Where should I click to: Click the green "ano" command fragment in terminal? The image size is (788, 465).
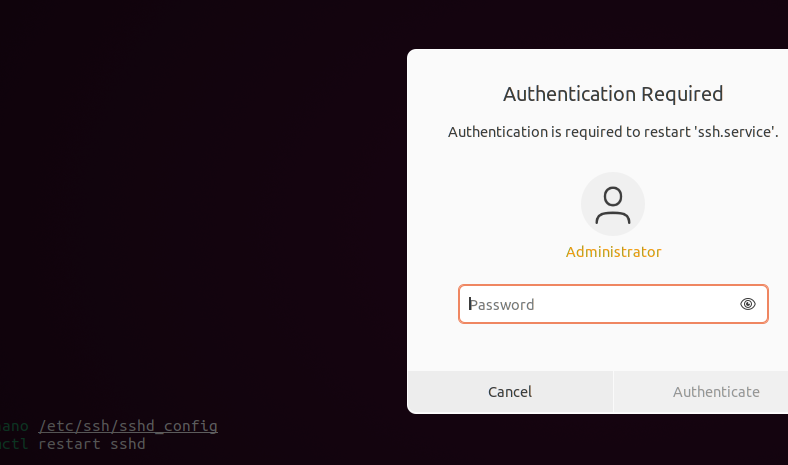[15, 426]
